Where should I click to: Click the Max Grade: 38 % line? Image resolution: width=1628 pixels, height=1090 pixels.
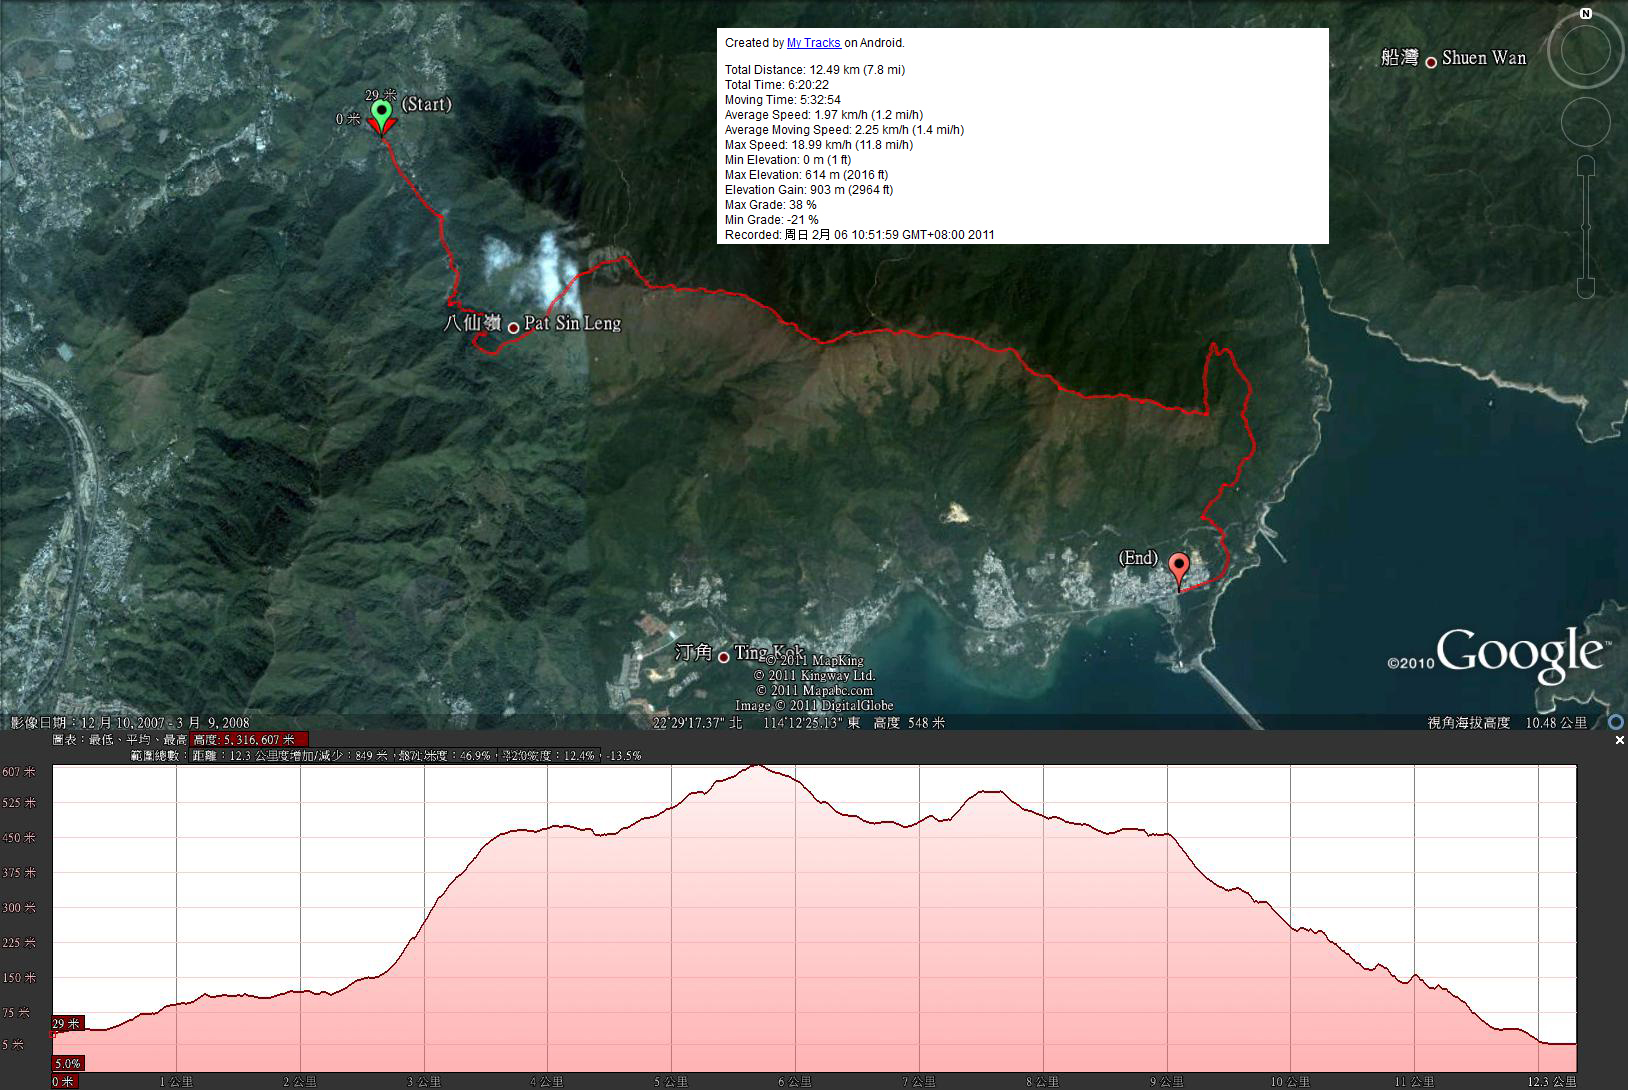click(x=770, y=205)
